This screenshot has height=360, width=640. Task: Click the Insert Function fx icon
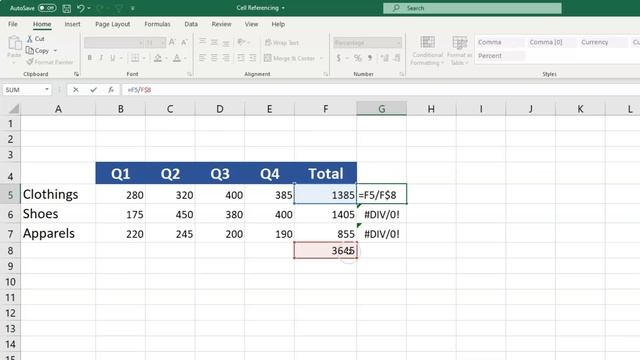click(x=111, y=89)
